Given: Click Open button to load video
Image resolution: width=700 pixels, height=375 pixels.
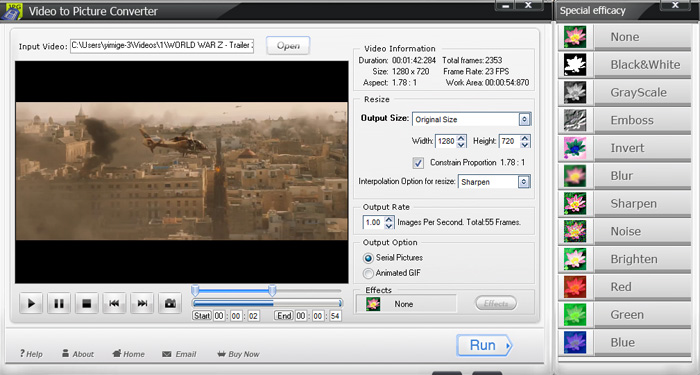Looking at the screenshot, I should (x=288, y=46).
